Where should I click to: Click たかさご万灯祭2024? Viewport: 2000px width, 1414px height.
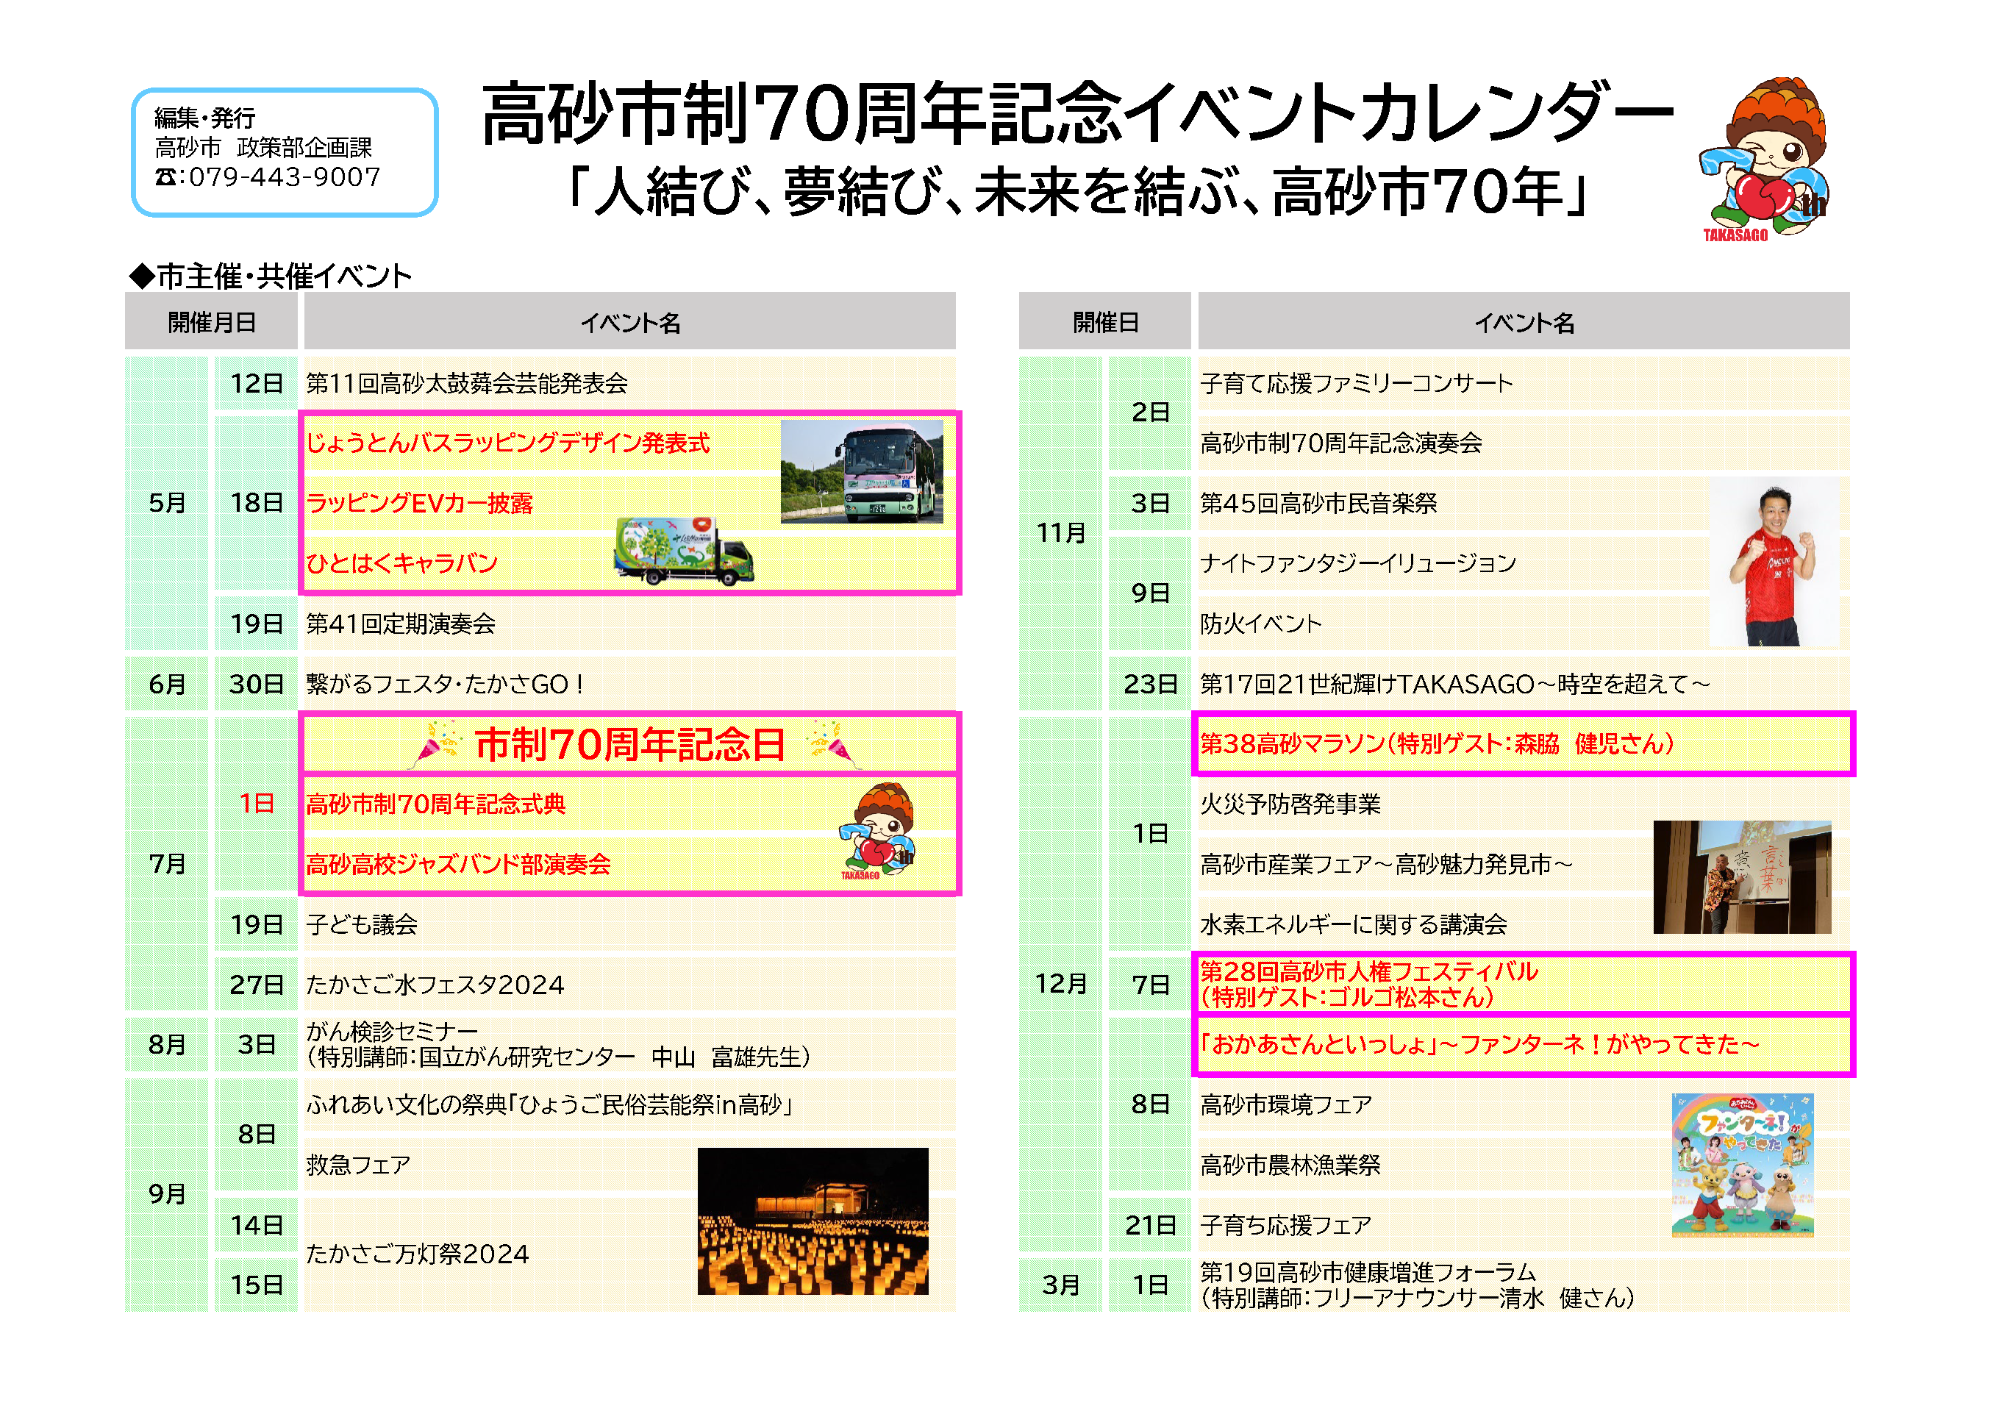[x=418, y=1254]
